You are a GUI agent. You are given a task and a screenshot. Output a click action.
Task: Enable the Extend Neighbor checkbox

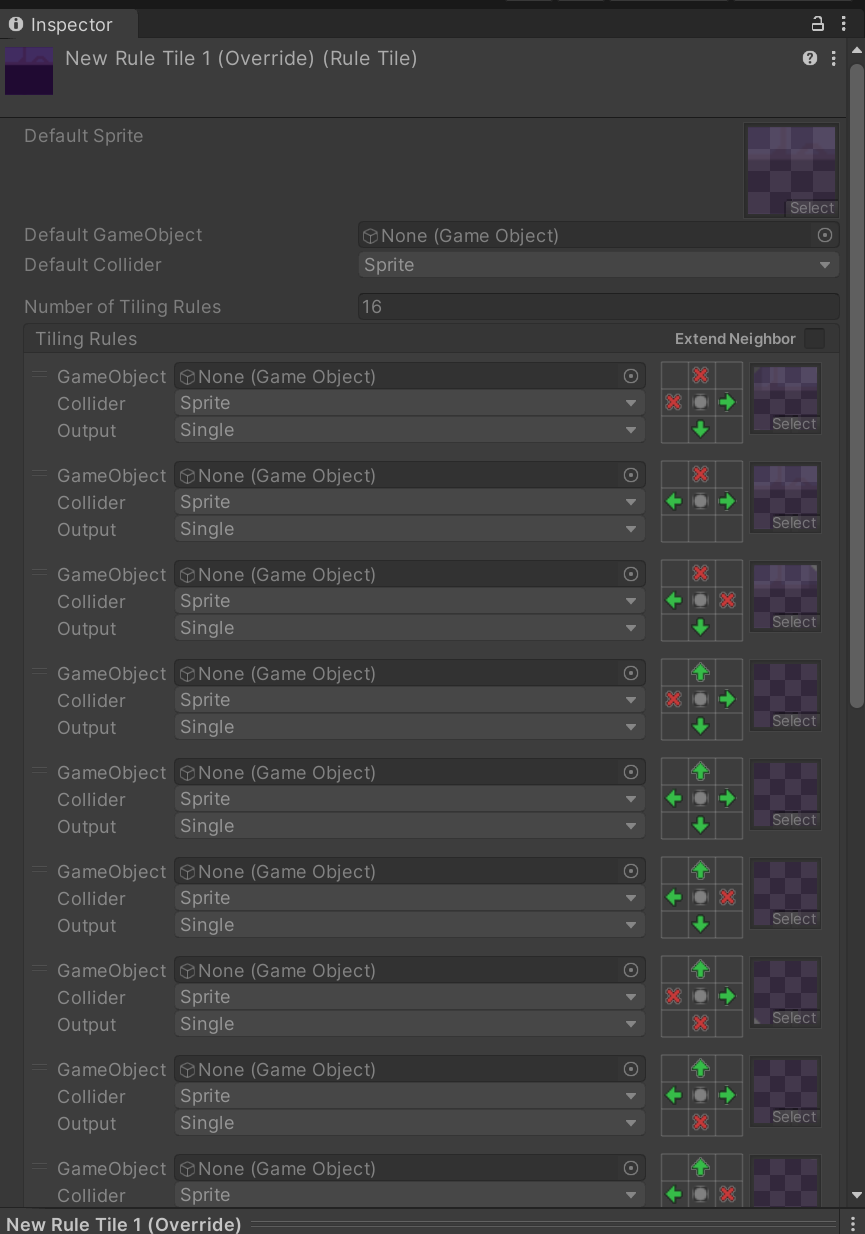(815, 339)
